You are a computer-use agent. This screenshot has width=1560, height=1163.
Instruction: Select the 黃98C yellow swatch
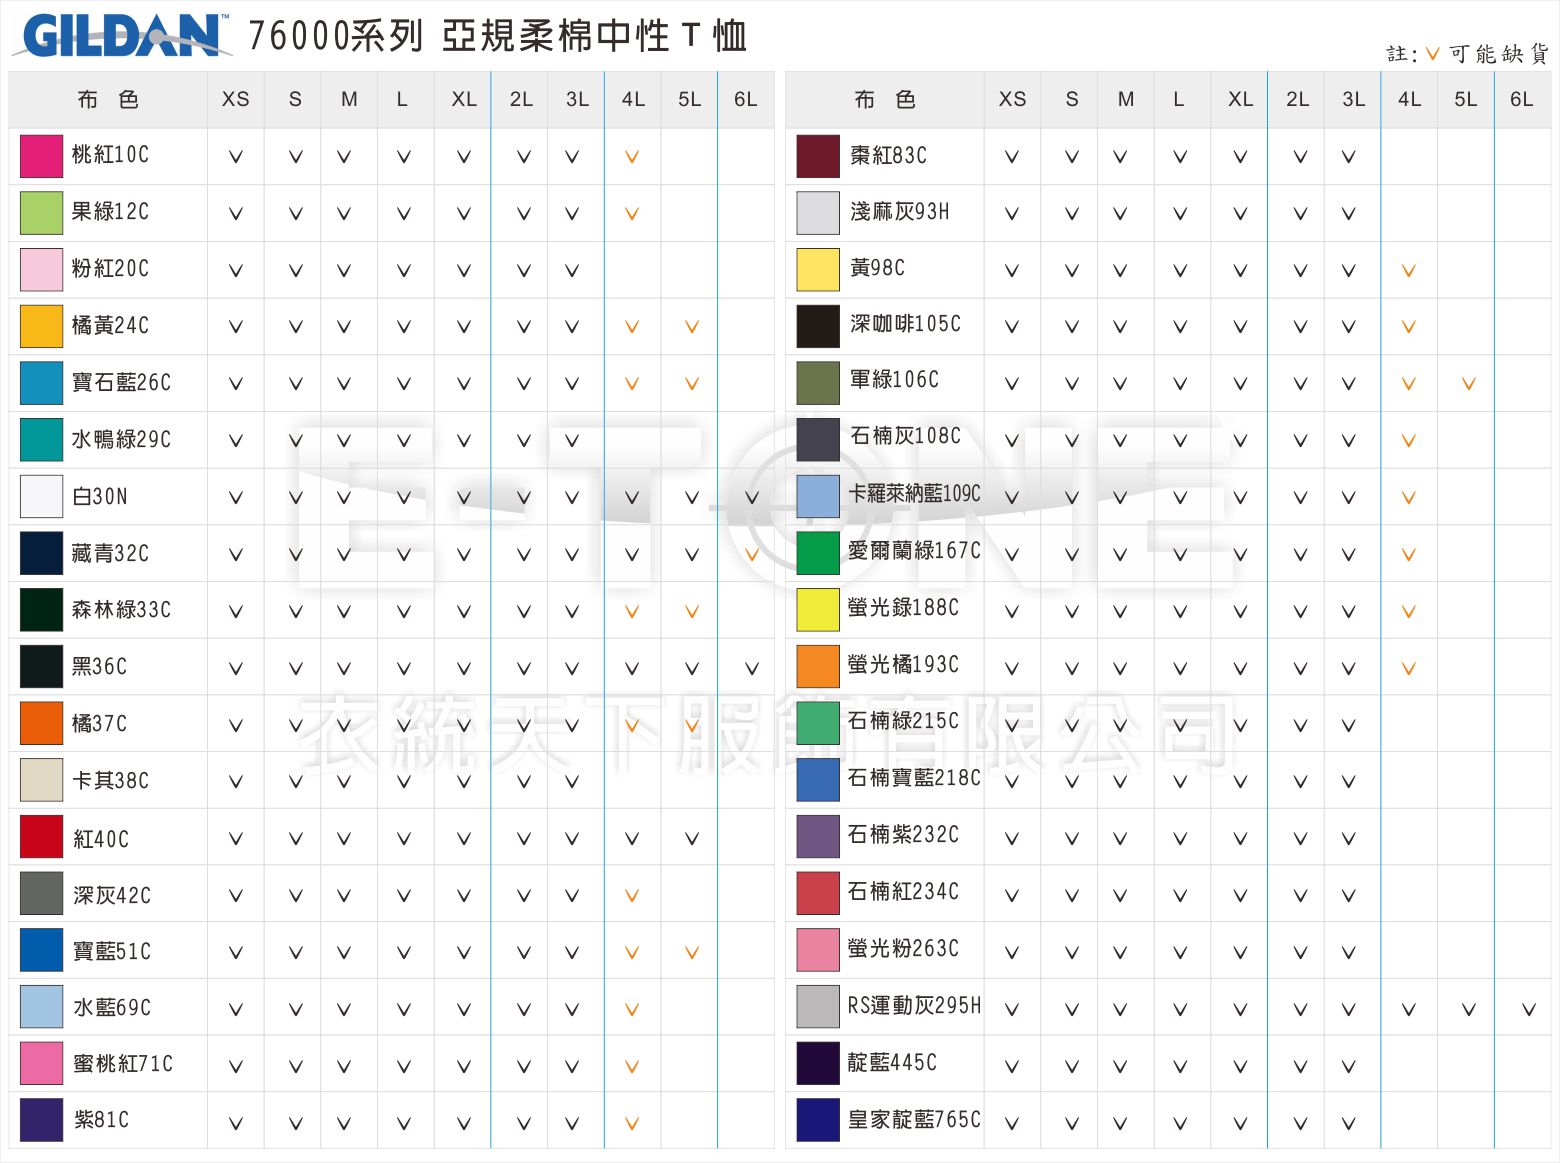click(x=818, y=269)
